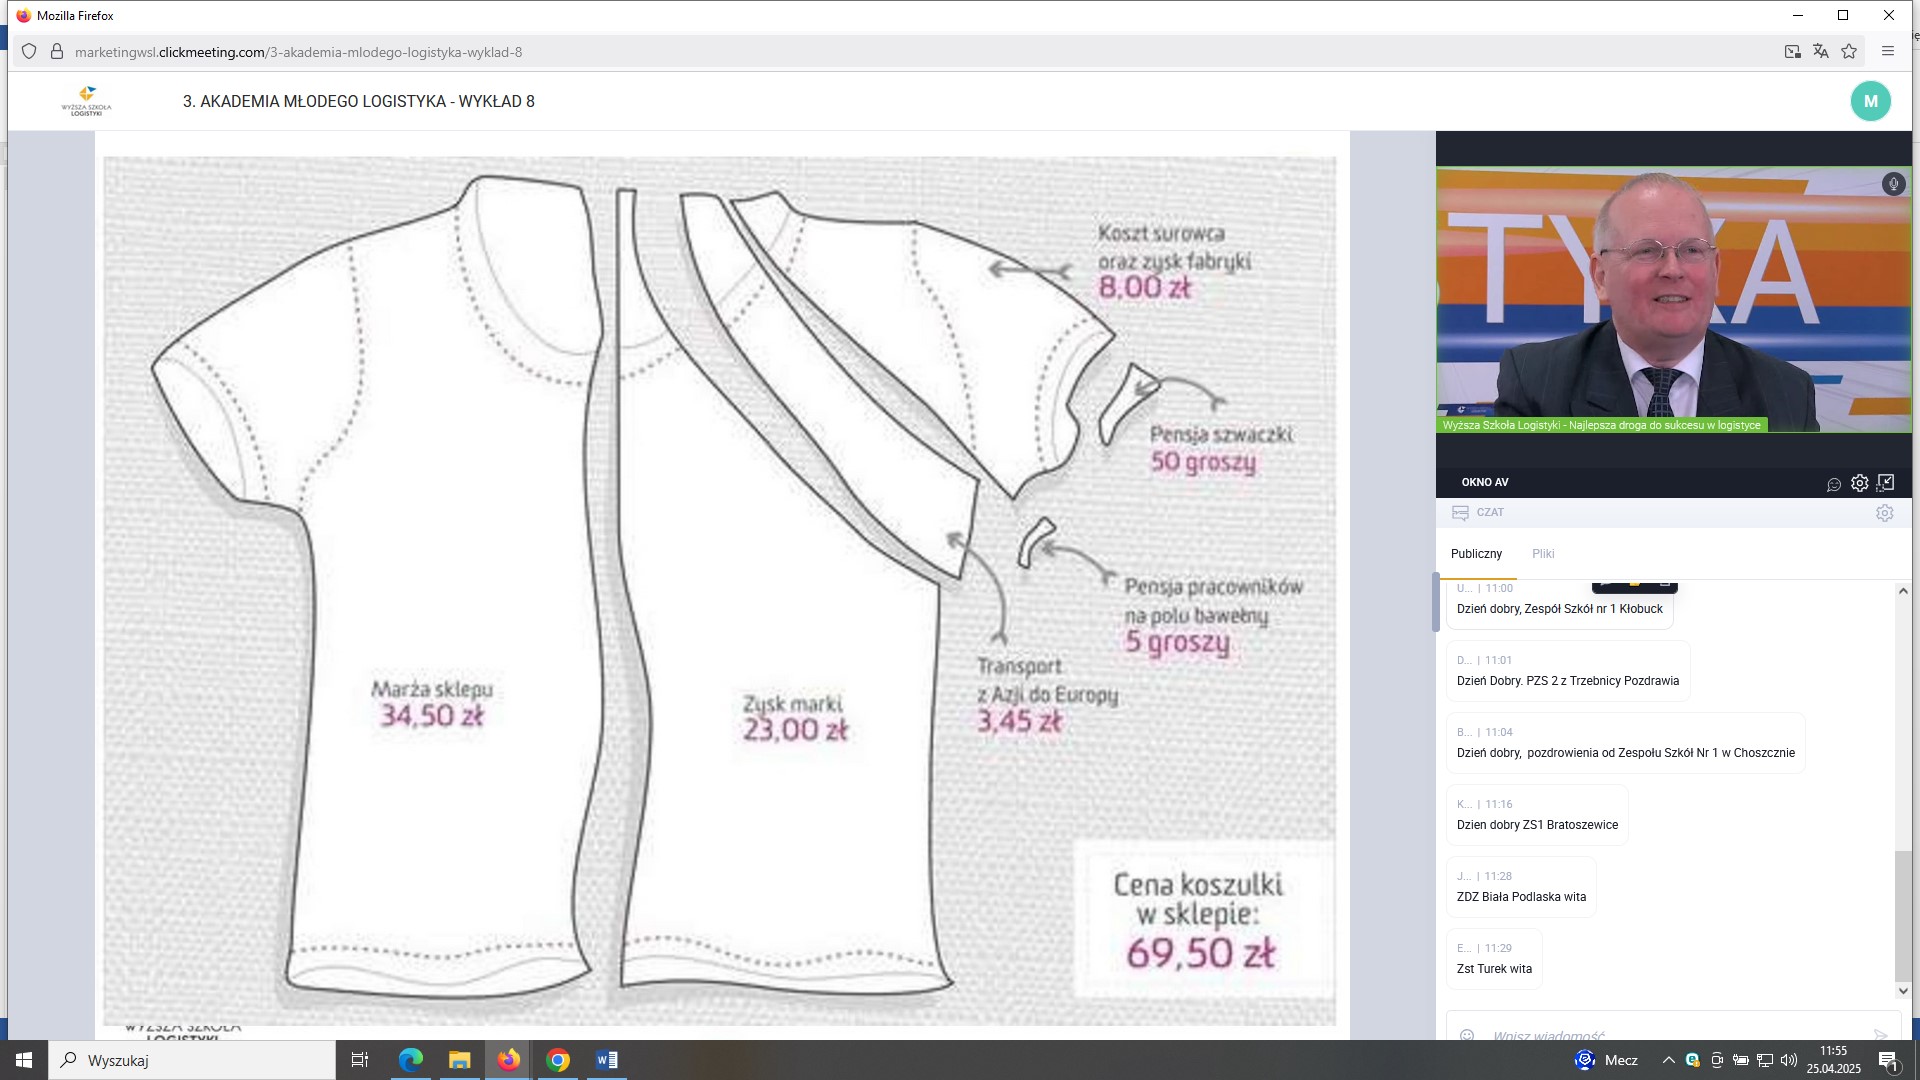The image size is (1920, 1080).
Task: Click the CZAT chat panel icon
Action: point(1460,513)
